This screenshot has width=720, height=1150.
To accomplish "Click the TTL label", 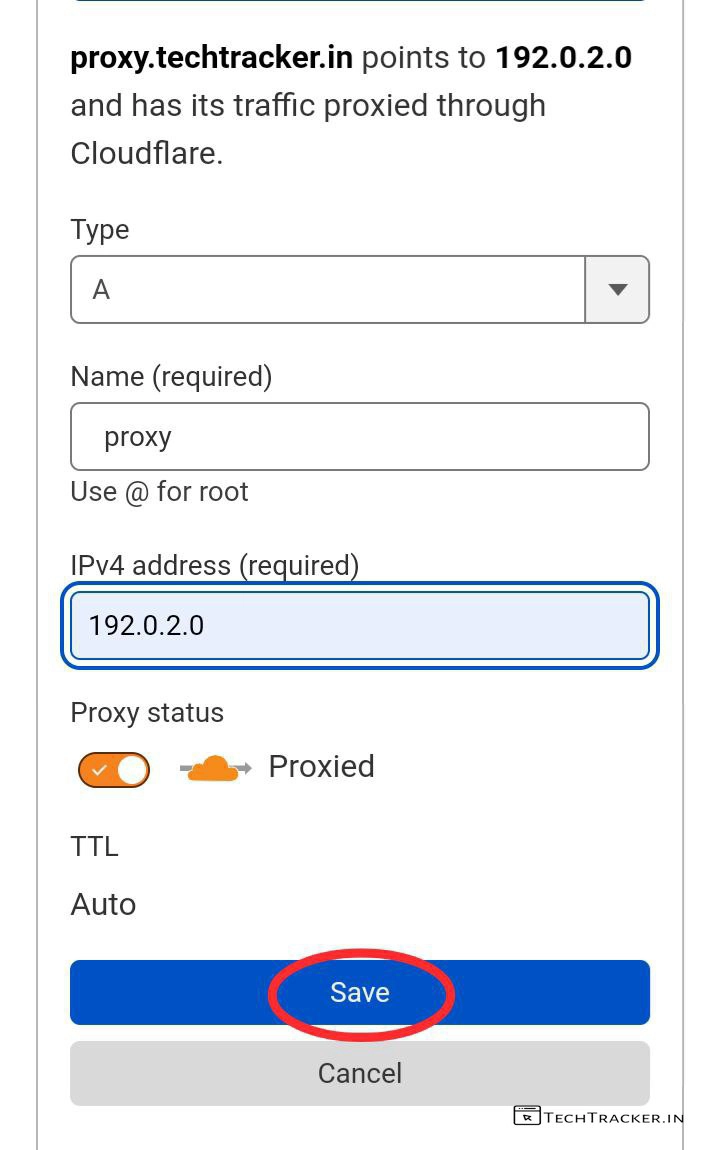I will [94, 846].
